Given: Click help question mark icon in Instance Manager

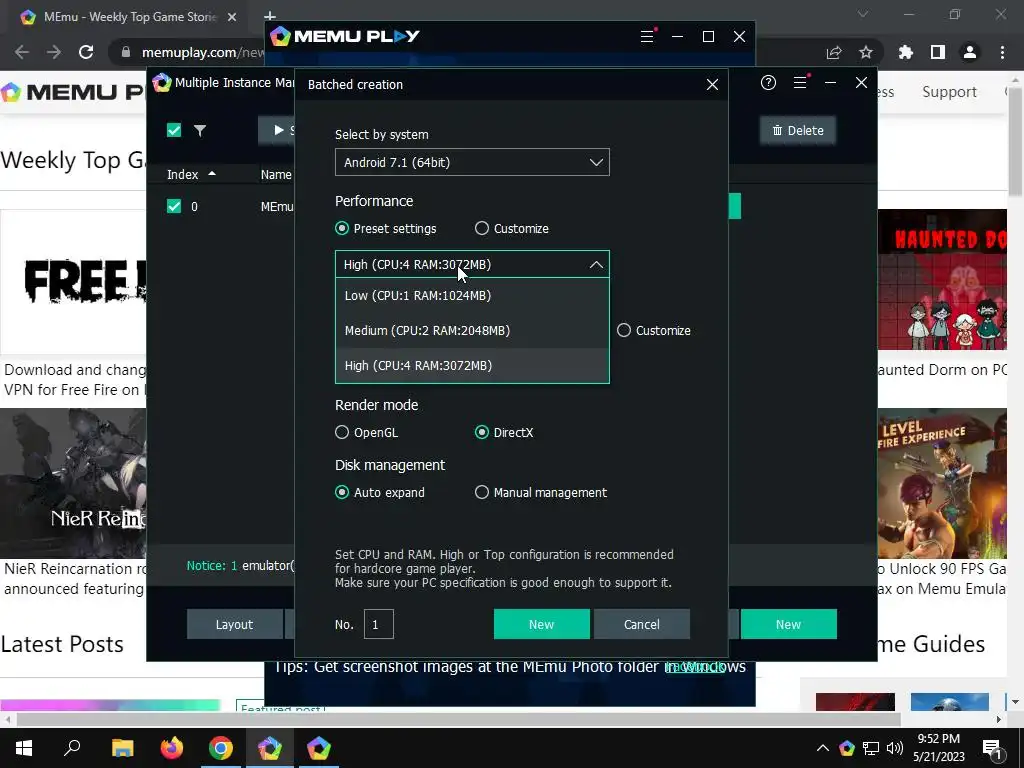Looking at the screenshot, I should tap(768, 82).
